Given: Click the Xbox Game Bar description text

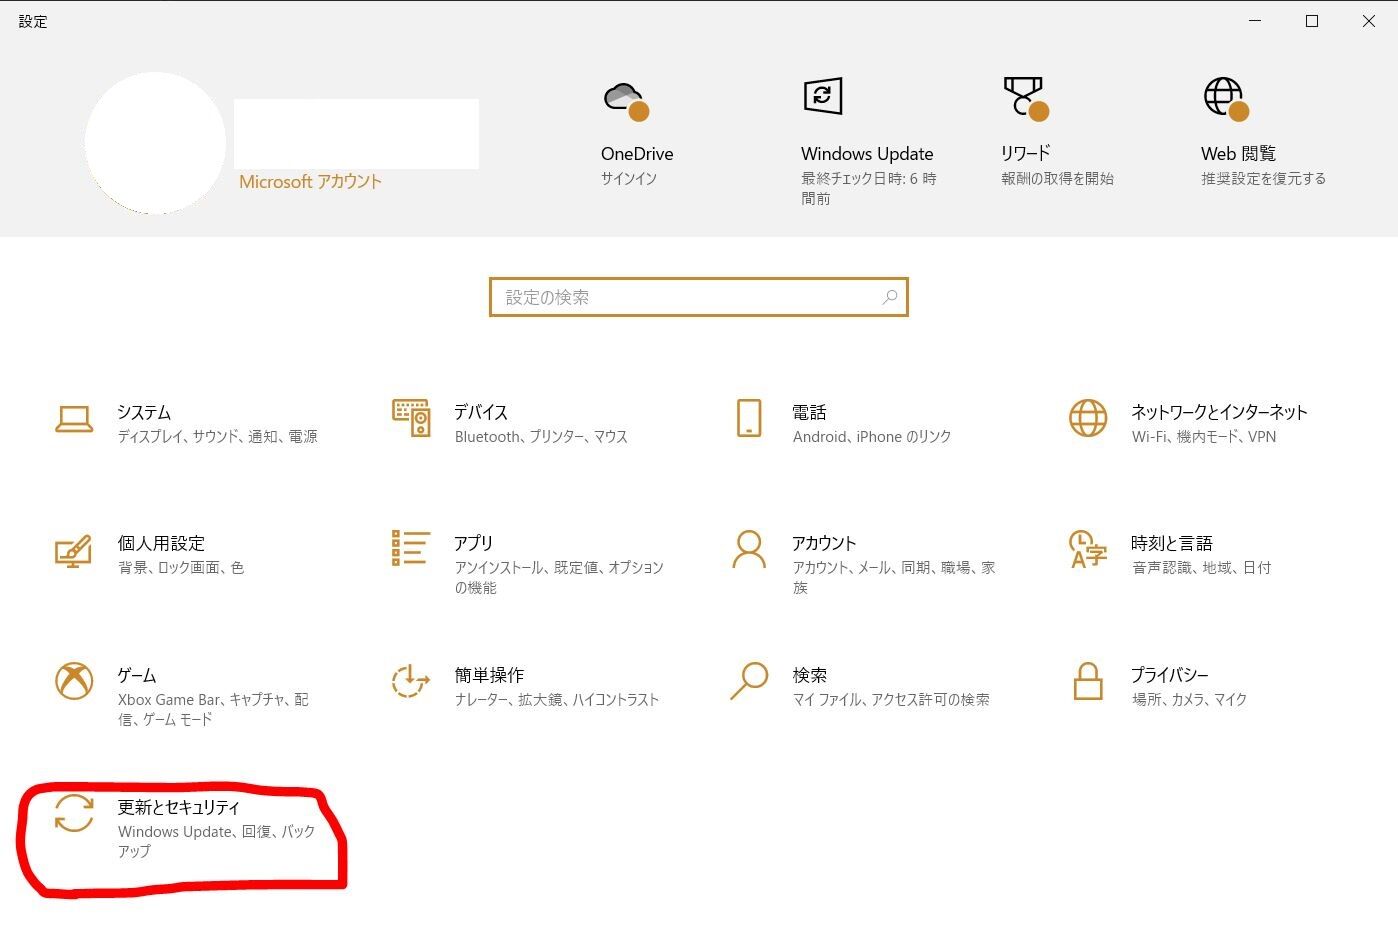Looking at the screenshot, I should [x=213, y=709].
